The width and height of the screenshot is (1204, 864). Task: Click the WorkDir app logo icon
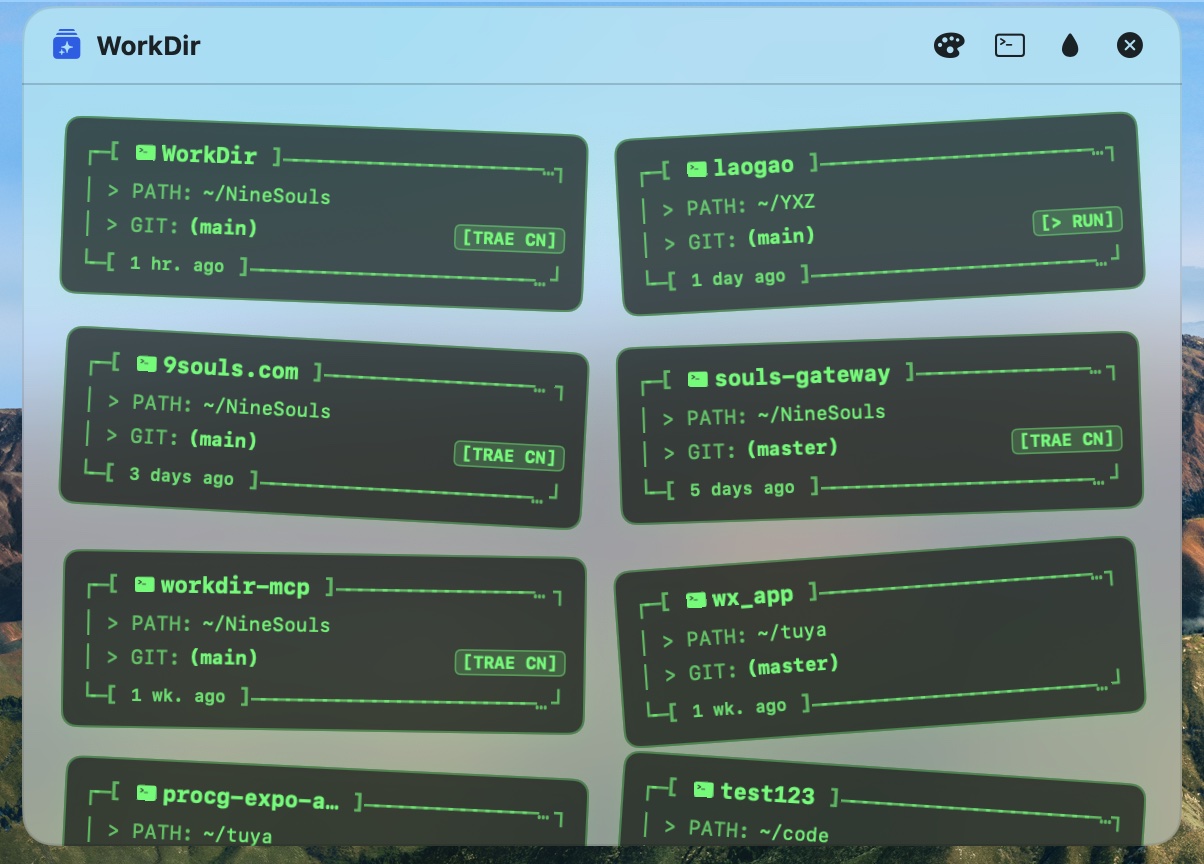(x=66, y=45)
